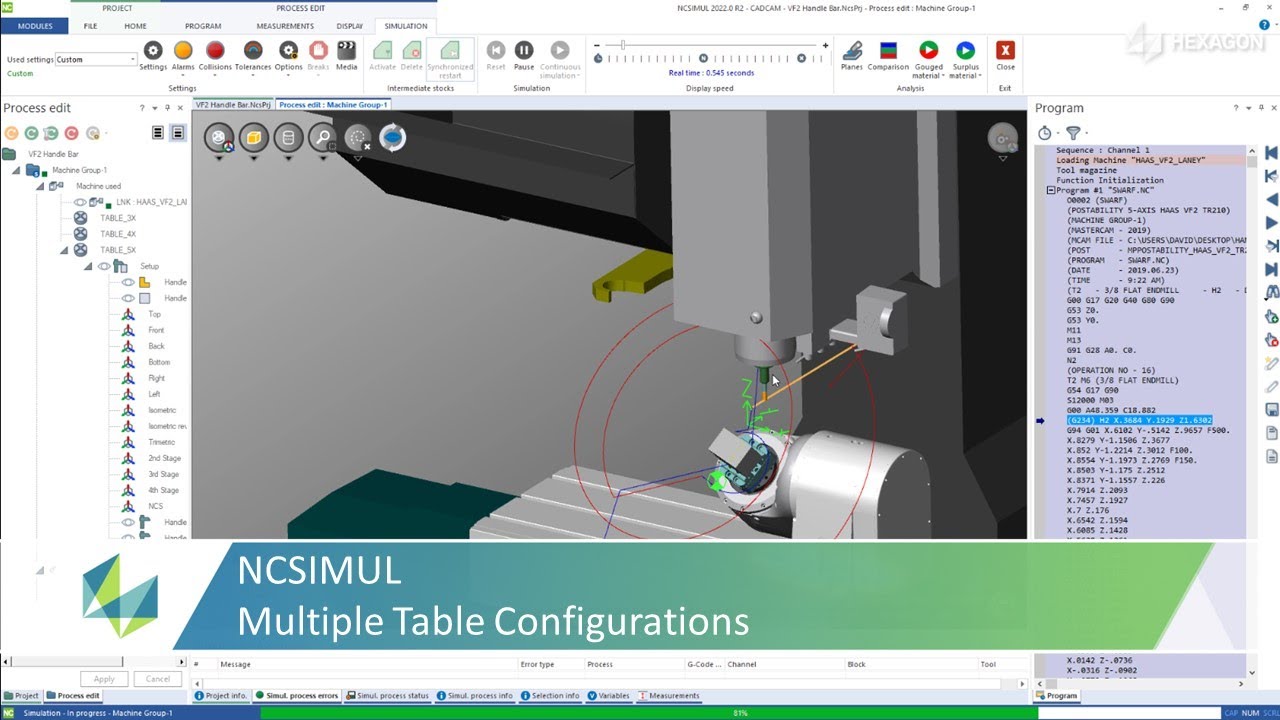Open dropdown under zoom magnifier viewport icon

pos(322,157)
